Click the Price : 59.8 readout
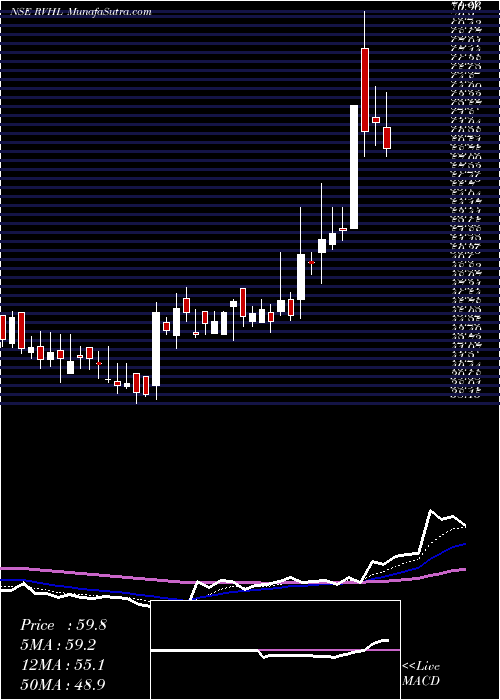Image resolution: width=500 pixels, height=700 pixels. coord(63,625)
